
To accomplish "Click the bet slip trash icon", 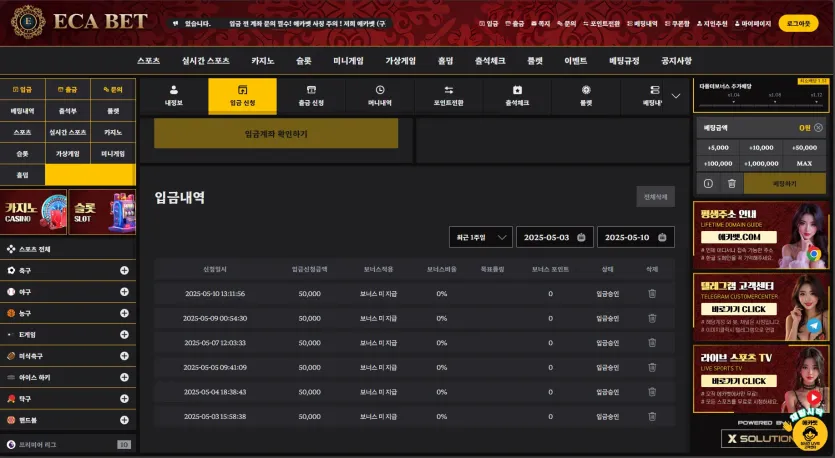I will click(732, 183).
